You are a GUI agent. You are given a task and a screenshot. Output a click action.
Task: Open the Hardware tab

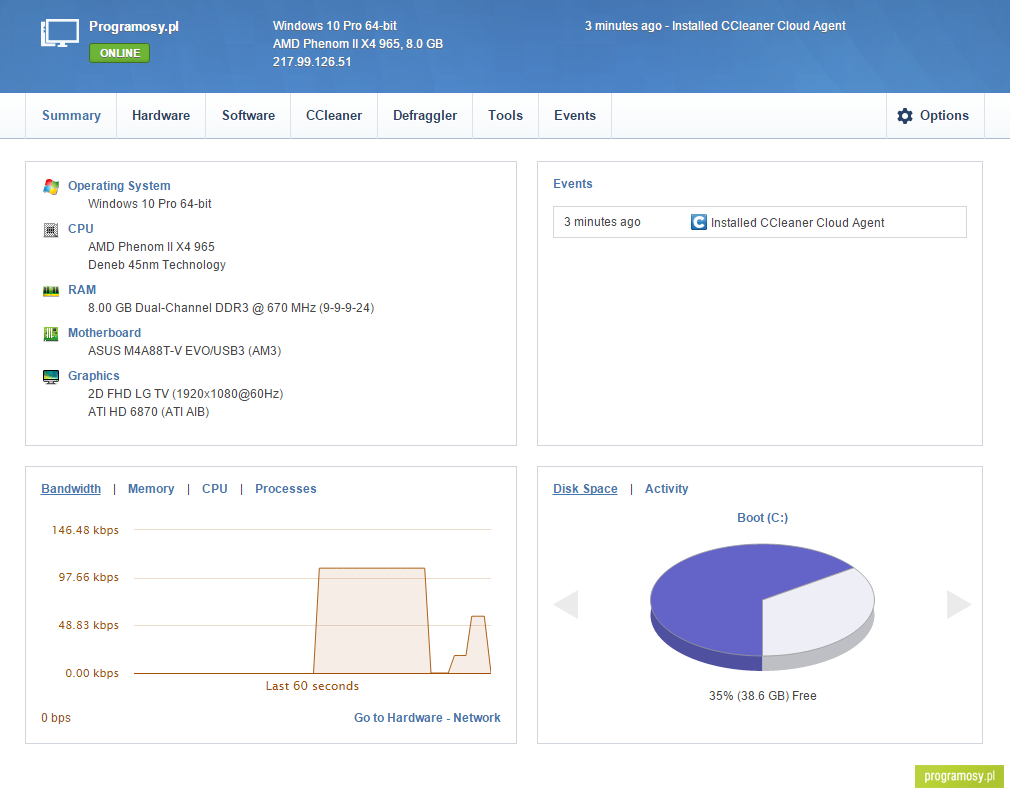tap(161, 115)
